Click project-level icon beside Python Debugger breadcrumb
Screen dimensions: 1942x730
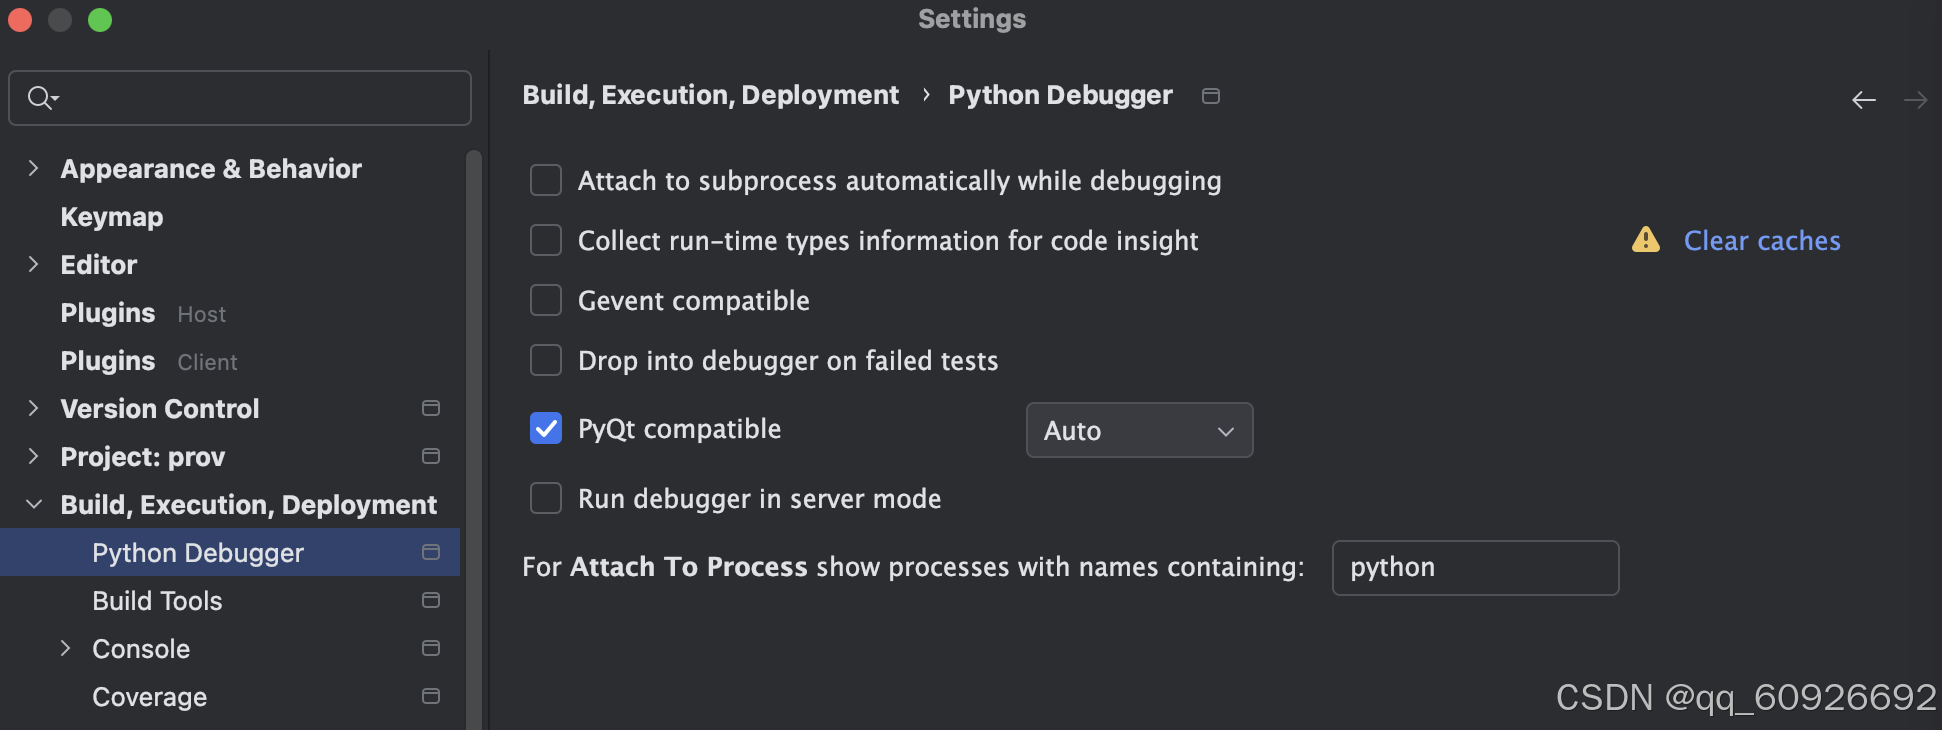(1210, 96)
